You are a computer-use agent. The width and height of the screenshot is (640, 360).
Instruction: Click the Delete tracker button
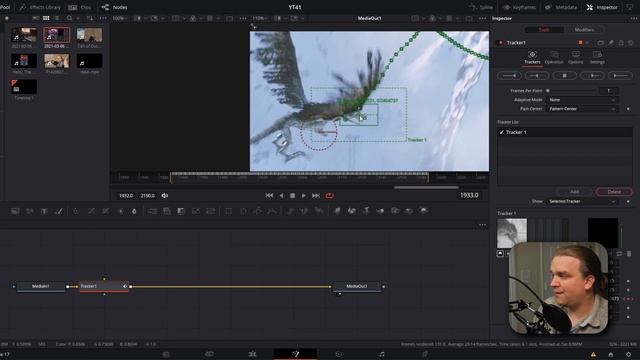(x=614, y=192)
